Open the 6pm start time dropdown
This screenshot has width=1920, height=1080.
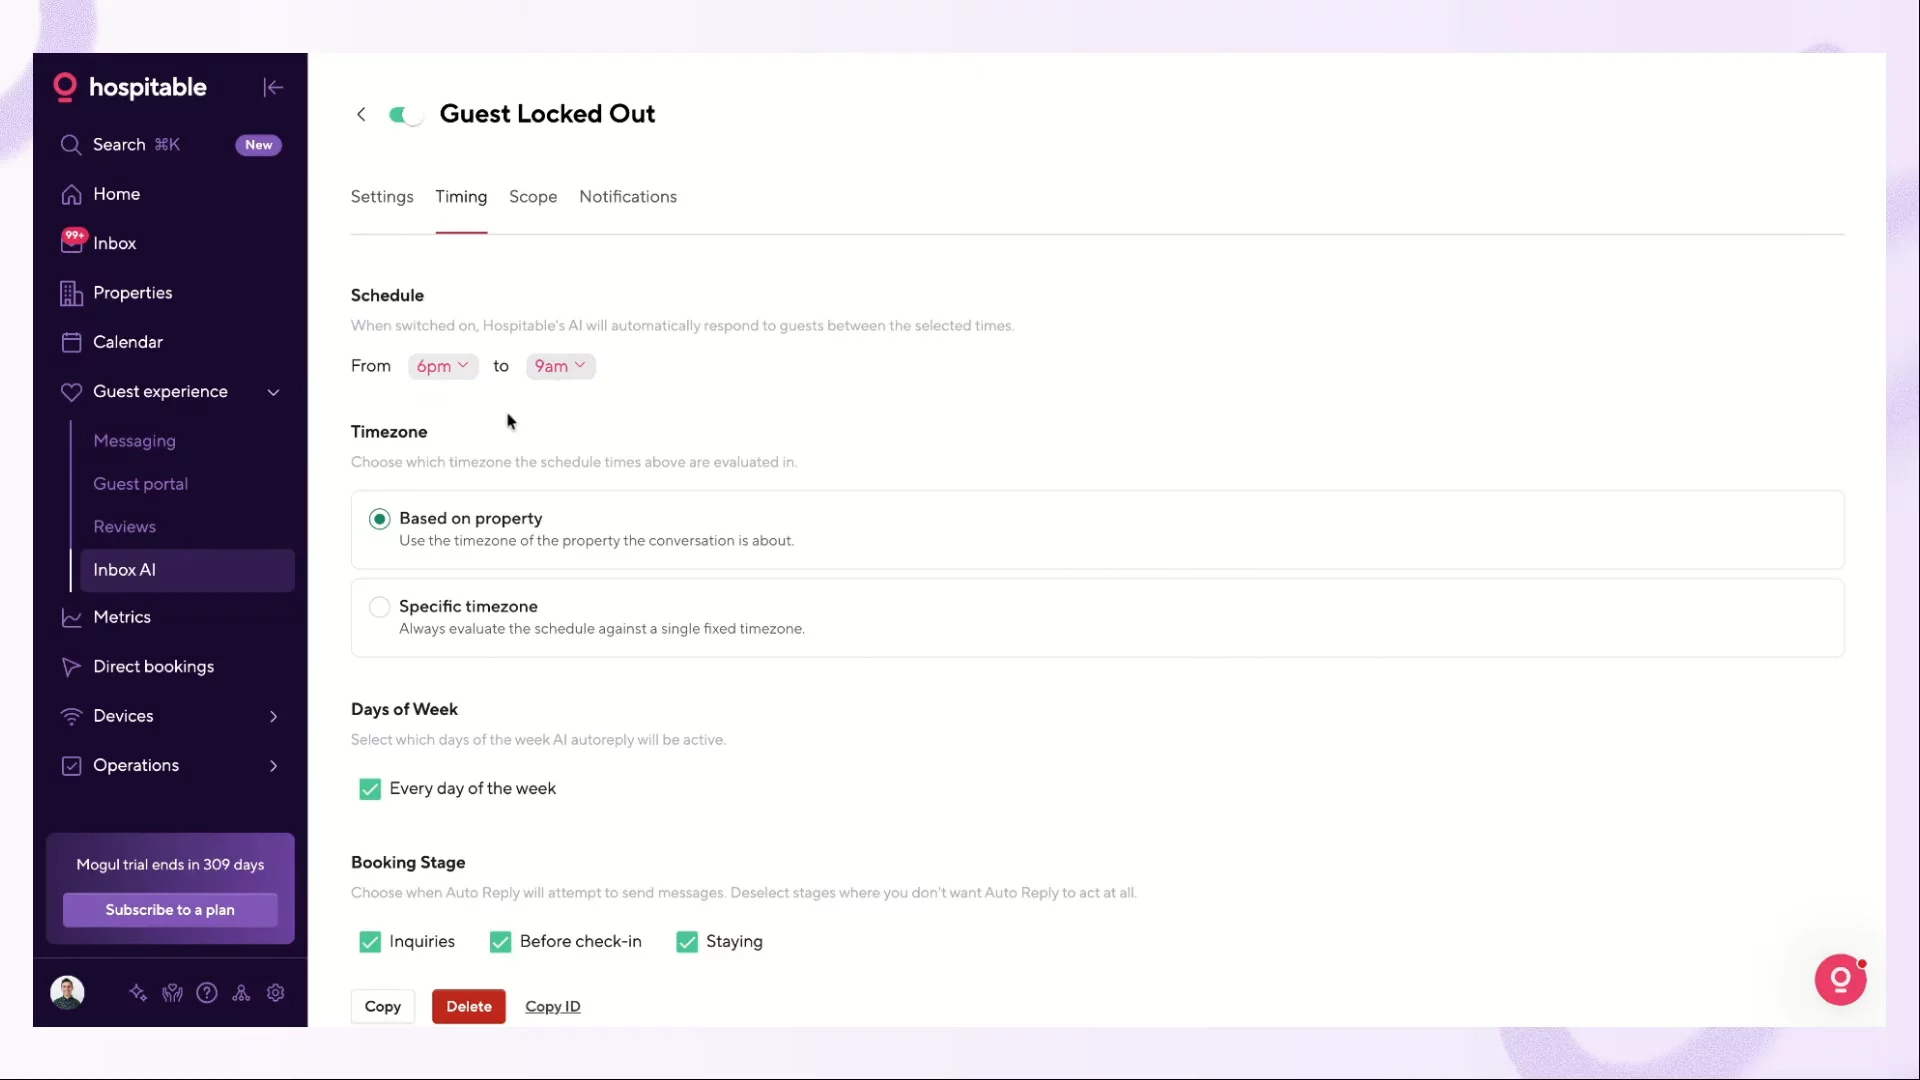point(443,366)
